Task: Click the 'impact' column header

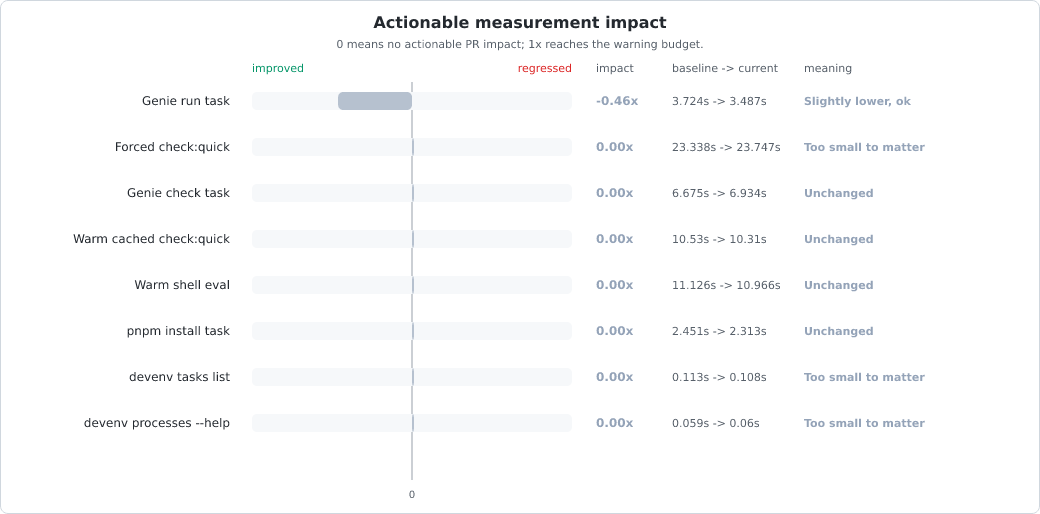Action: tap(615, 68)
